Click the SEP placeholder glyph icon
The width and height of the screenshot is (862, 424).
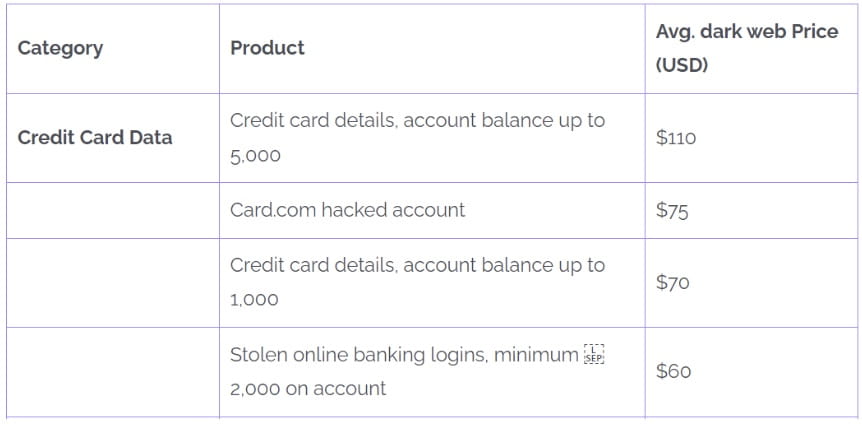tap(595, 354)
